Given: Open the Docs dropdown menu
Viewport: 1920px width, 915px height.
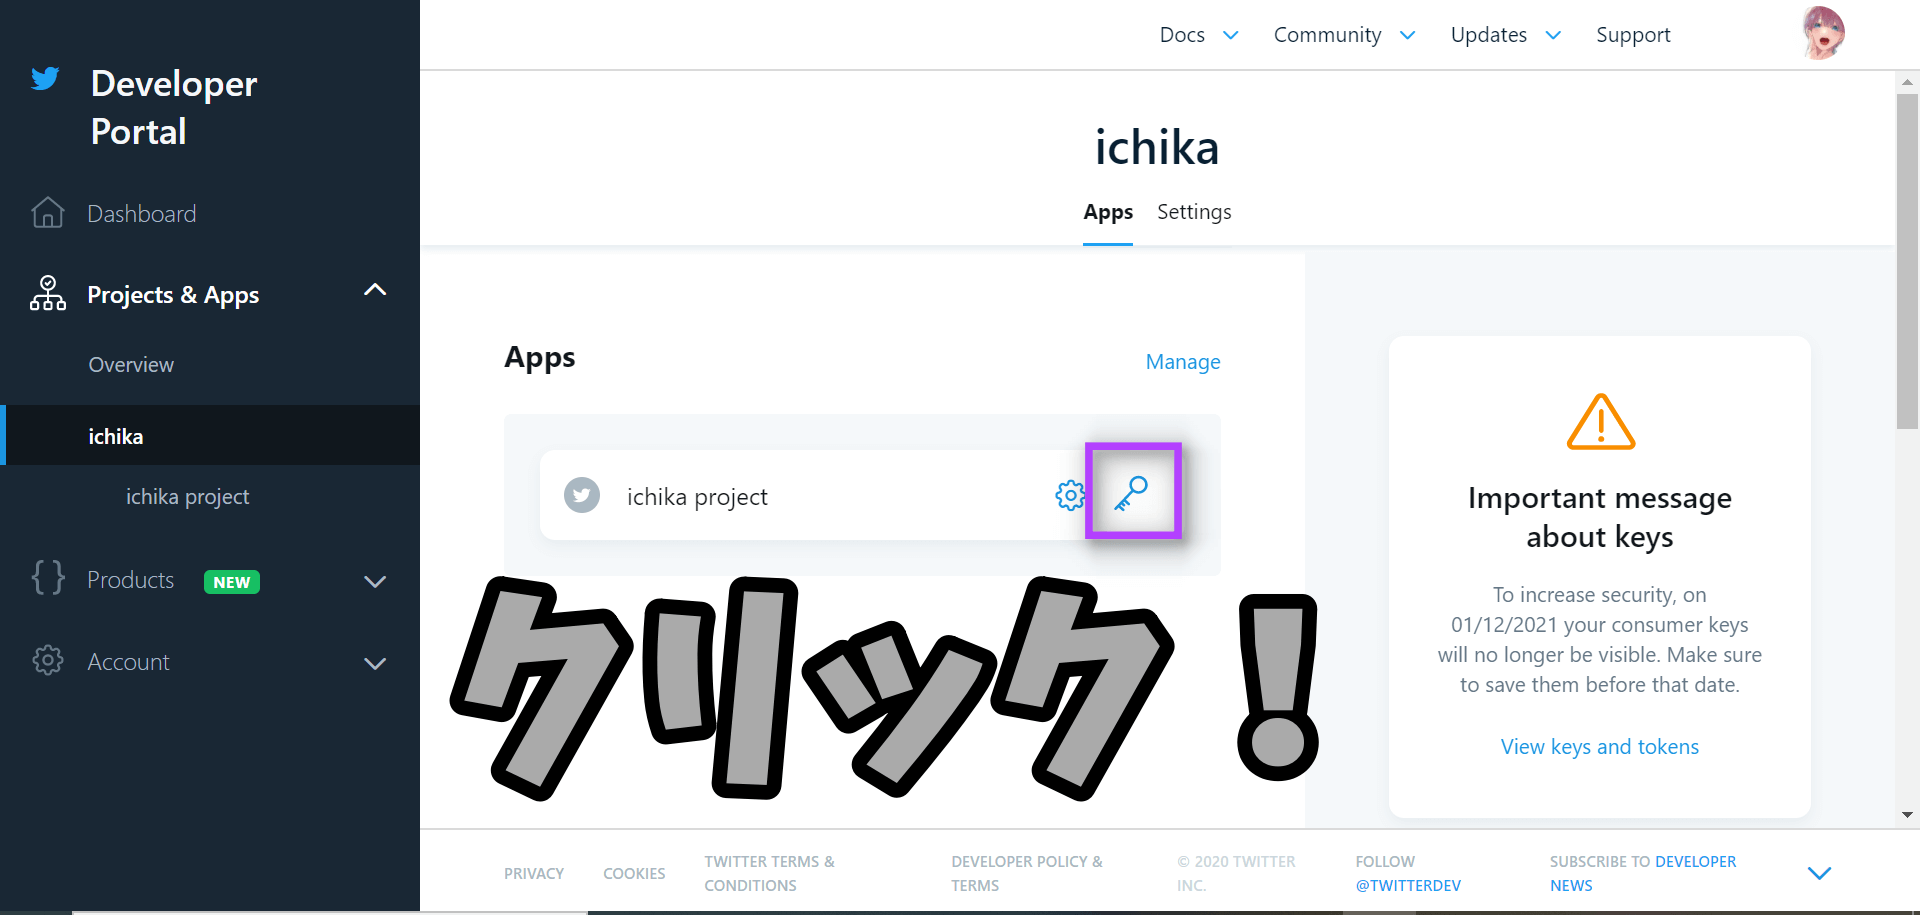Looking at the screenshot, I should (1199, 35).
